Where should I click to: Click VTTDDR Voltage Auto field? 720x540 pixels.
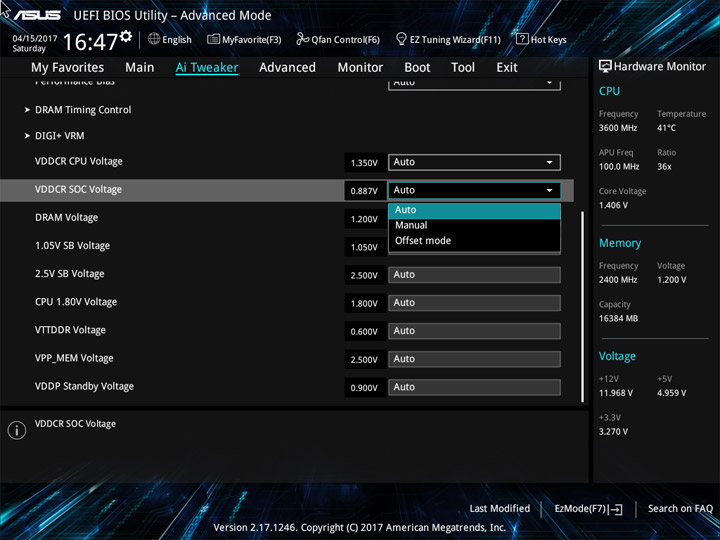[x=474, y=331]
